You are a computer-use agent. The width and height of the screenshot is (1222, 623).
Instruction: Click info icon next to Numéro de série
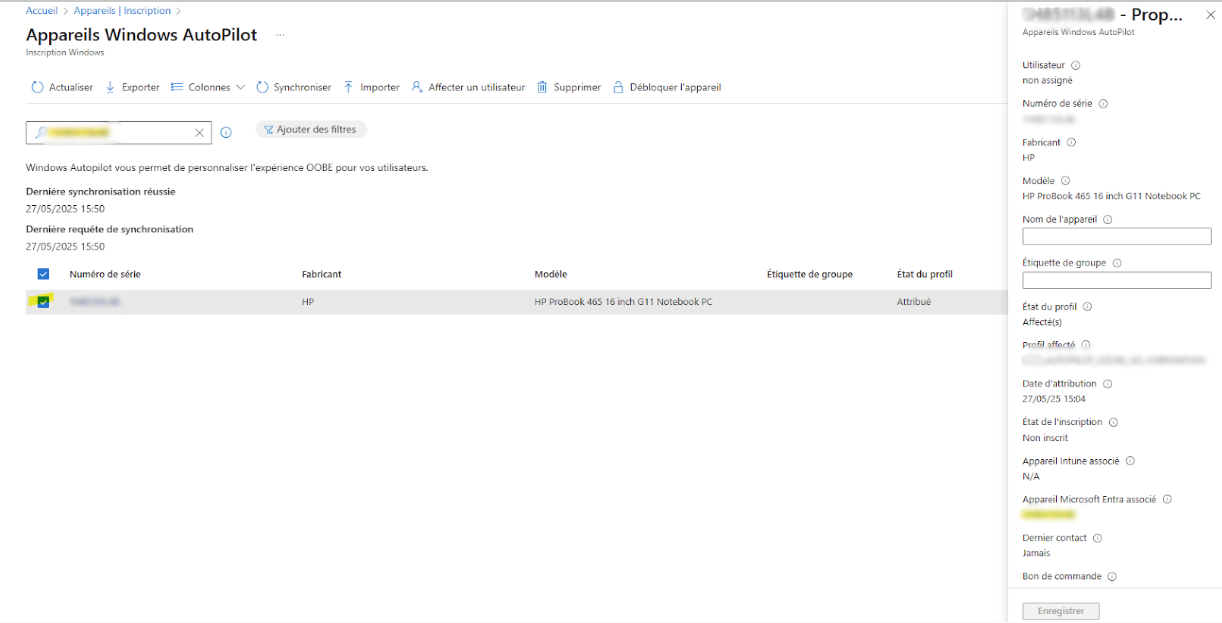(x=1104, y=104)
